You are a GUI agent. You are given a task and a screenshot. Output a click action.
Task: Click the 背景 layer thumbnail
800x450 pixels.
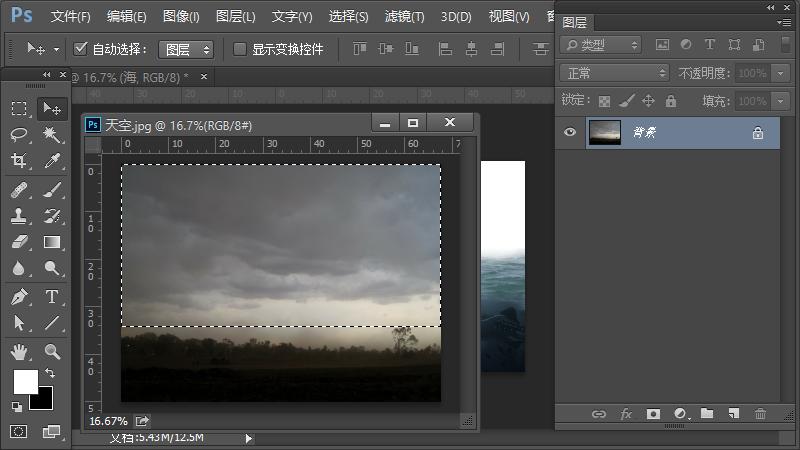point(605,132)
